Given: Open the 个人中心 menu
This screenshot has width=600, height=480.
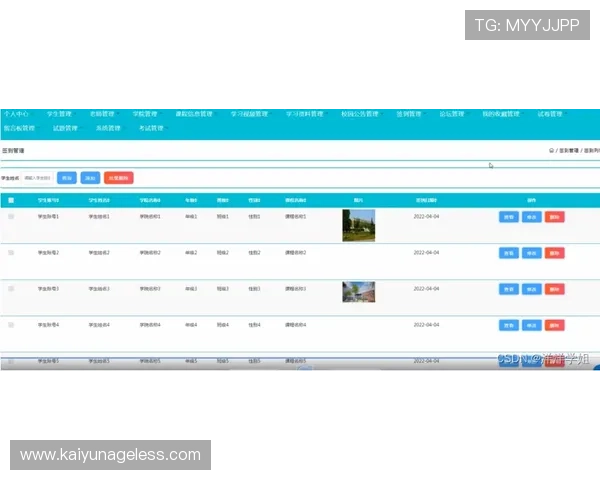Looking at the screenshot, I should [16, 114].
